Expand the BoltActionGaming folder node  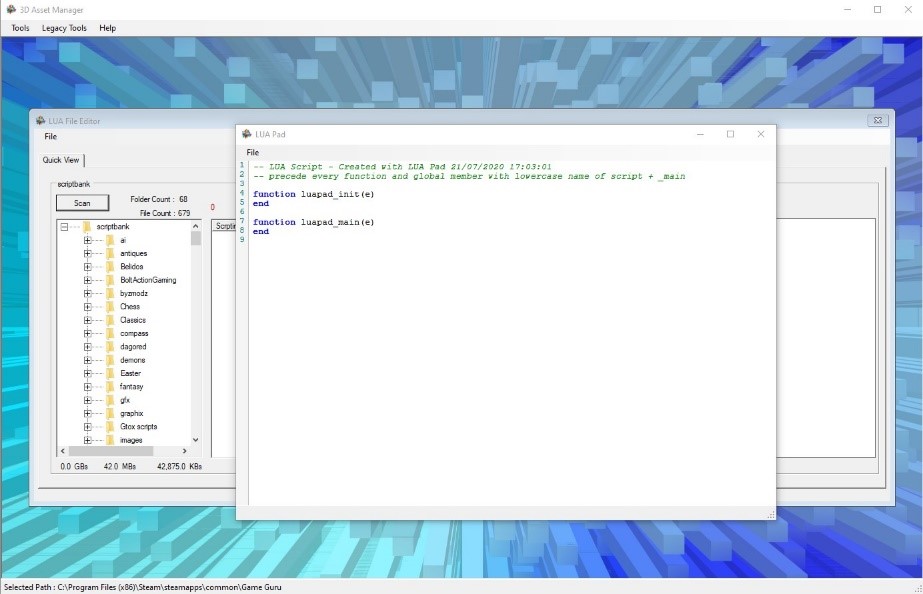88,280
